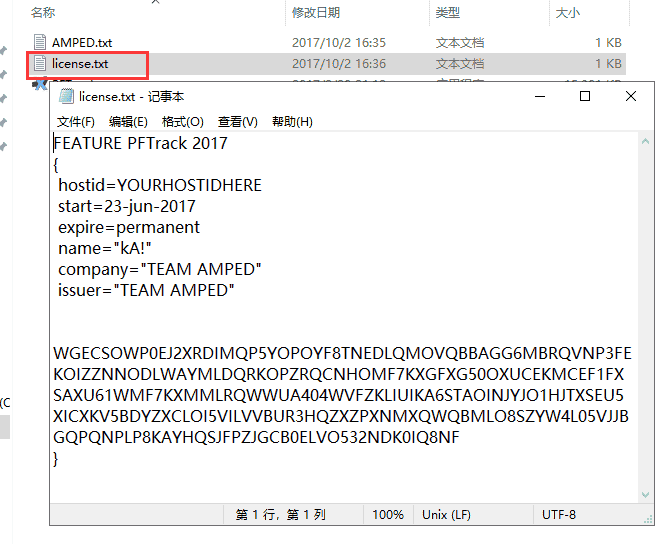Click the key line starting with XICXKV5BDYZ

click(341, 416)
